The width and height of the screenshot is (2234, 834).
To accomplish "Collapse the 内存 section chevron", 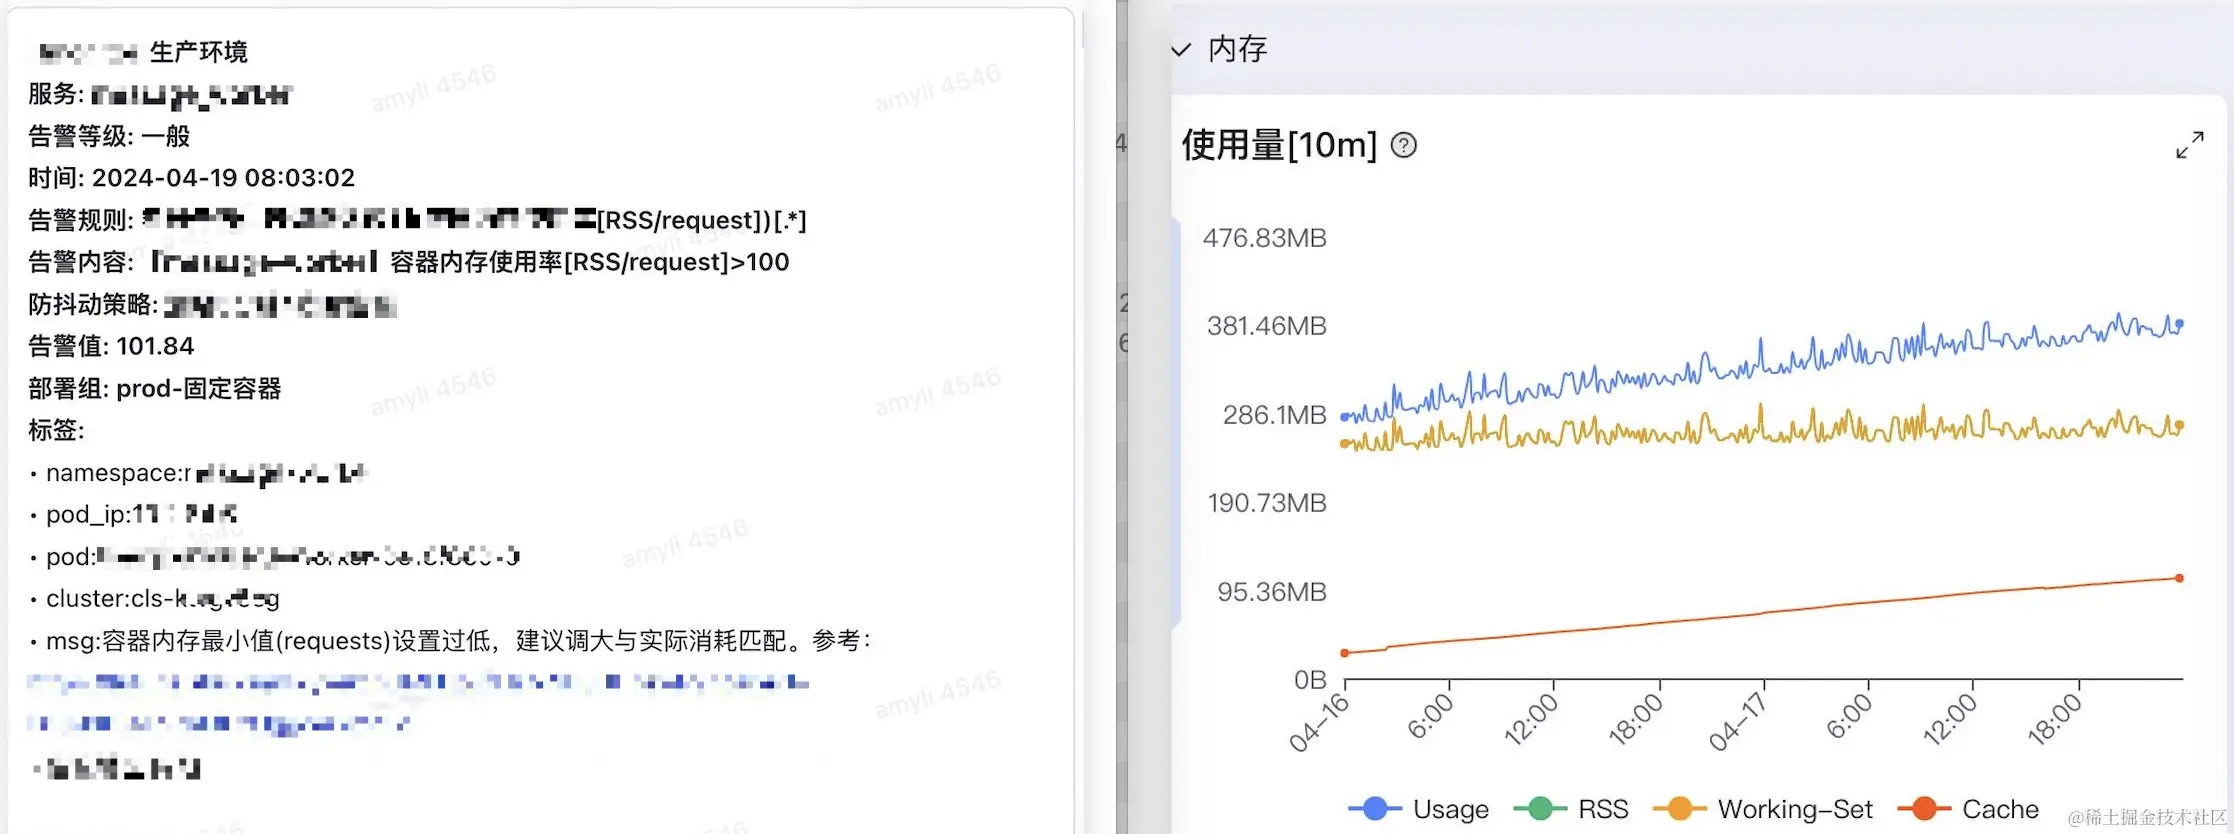I will pos(1181,49).
